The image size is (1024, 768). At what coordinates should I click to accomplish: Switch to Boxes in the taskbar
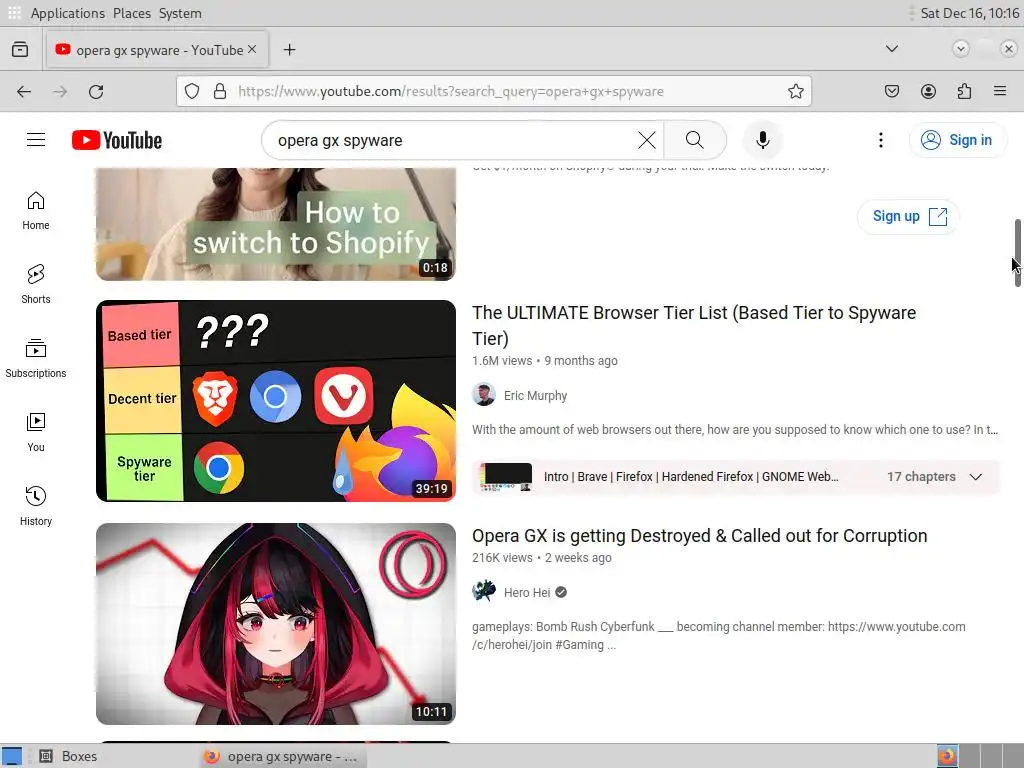tap(68, 756)
